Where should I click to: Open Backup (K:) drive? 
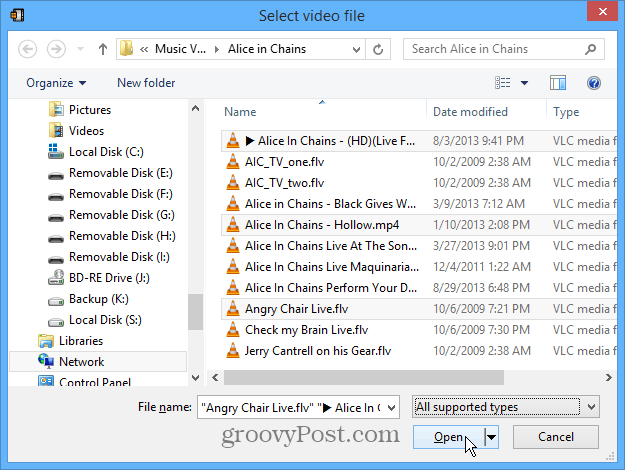[98, 299]
